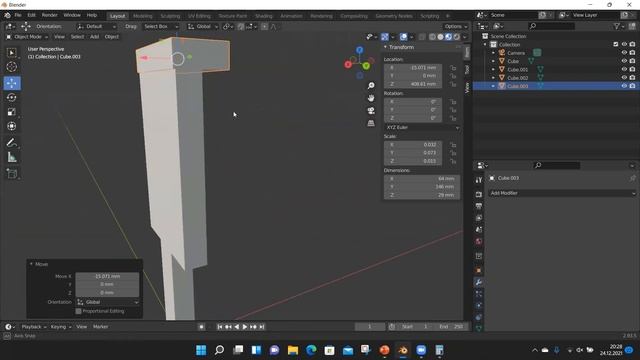Click the pan view hand icon

[x=371, y=98]
